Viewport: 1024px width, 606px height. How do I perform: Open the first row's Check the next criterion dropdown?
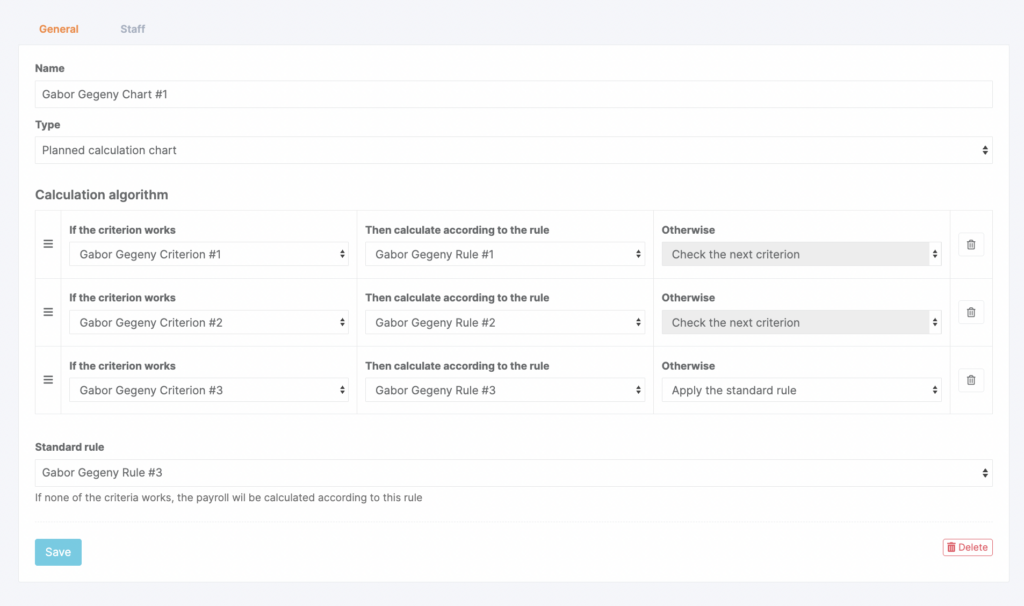[801, 254]
